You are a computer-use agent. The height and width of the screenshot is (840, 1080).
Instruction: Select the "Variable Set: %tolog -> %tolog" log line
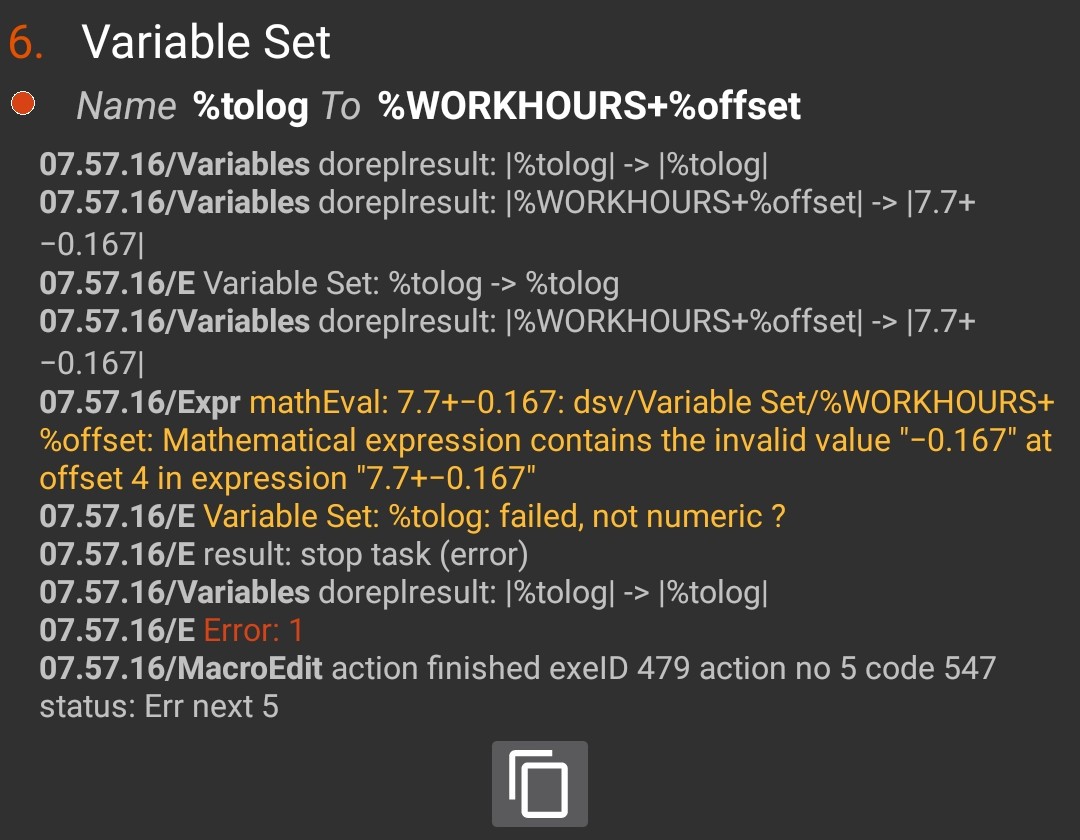[410, 284]
